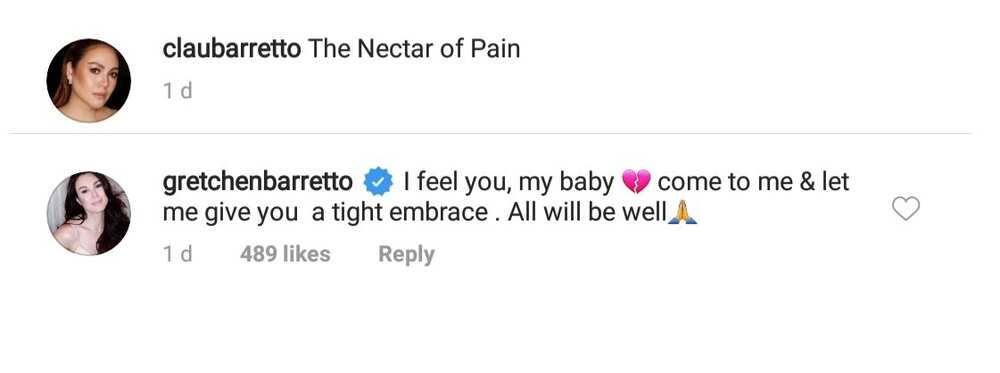This screenshot has height=373, width=1000.
Task: View the 489 likes list
Action: pyautogui.click(x=285, y=254)
